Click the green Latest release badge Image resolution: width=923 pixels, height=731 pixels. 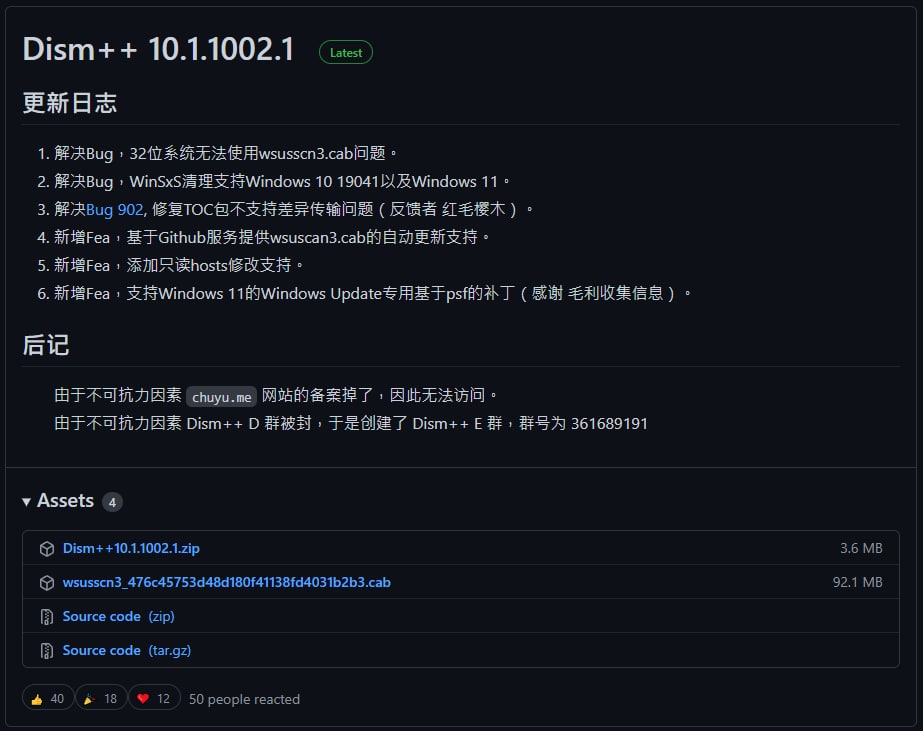click(346, 53)
